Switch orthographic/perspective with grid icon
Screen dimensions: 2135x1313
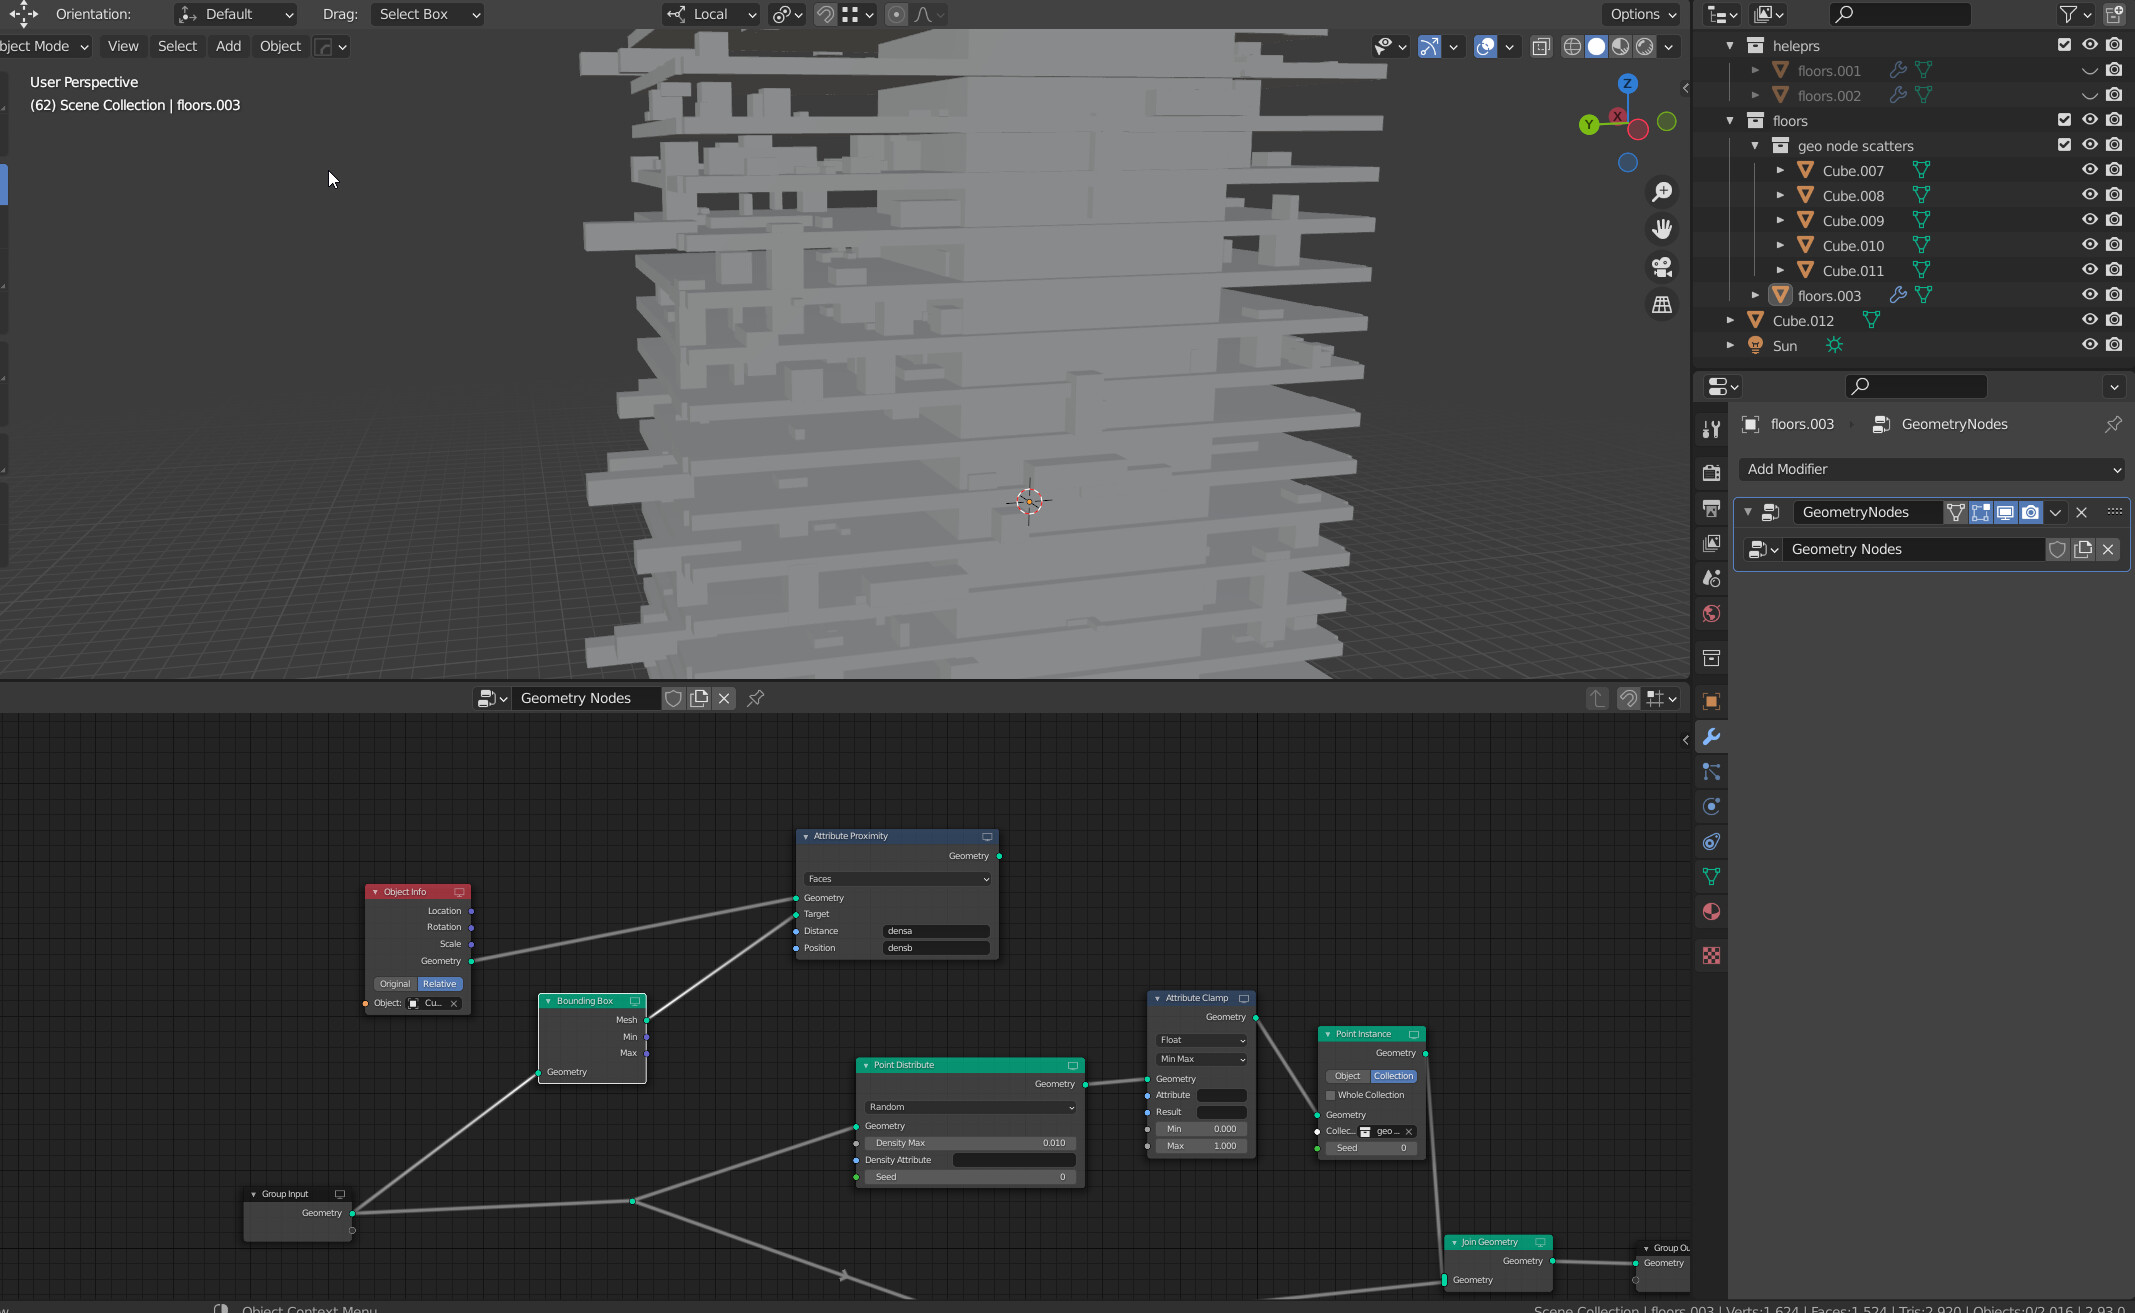[x=1662, y=304]
